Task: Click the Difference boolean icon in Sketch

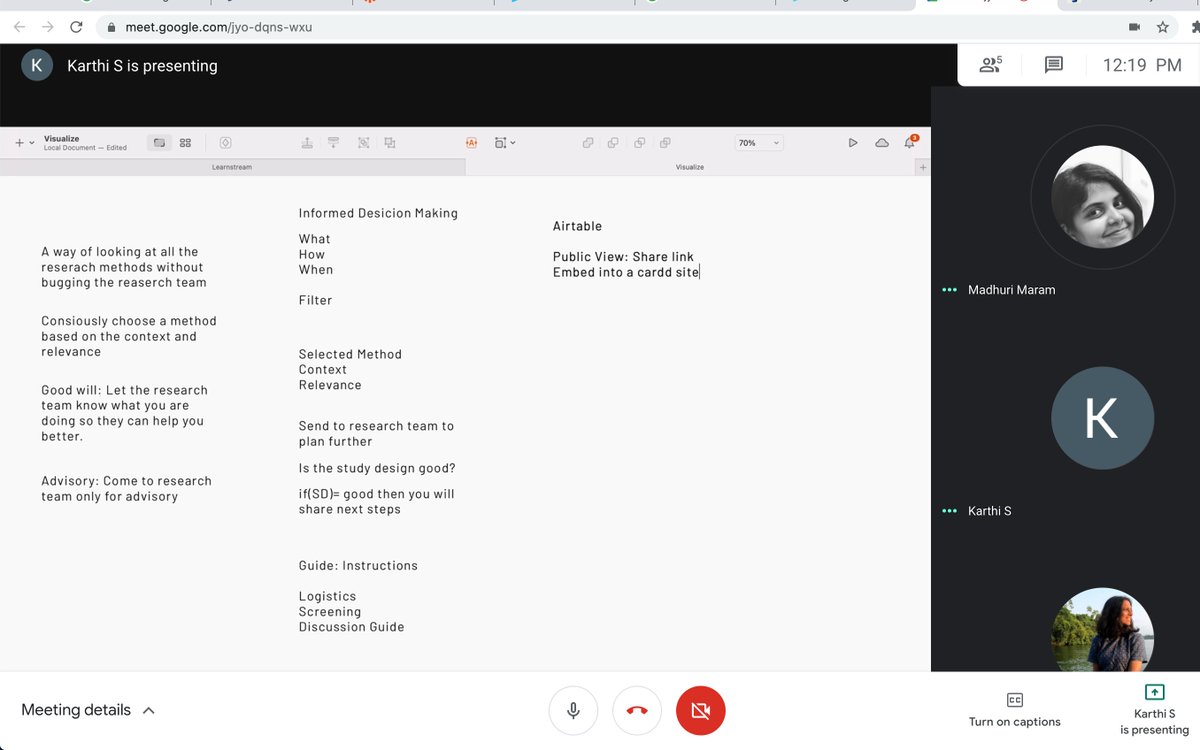Action: [665, 143]
